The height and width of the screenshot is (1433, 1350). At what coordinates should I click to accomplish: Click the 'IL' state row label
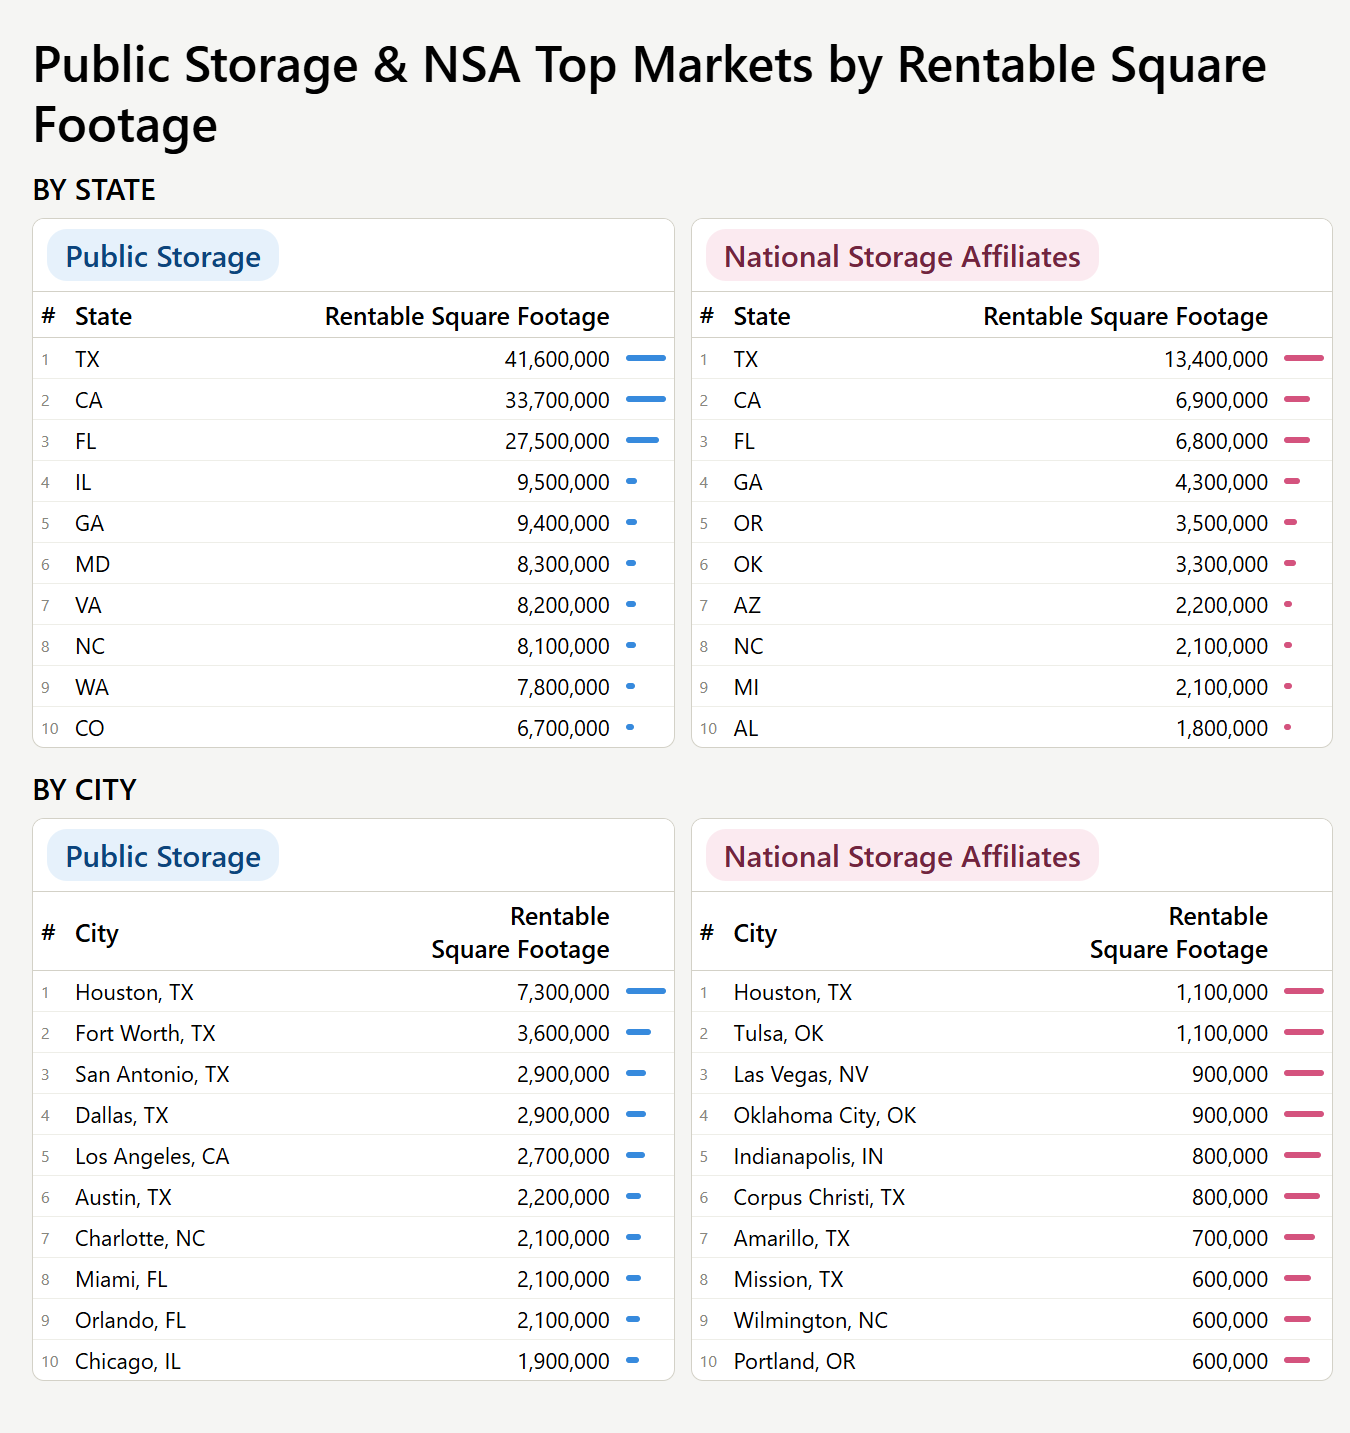pyautogui.click(x=83, y=482)
